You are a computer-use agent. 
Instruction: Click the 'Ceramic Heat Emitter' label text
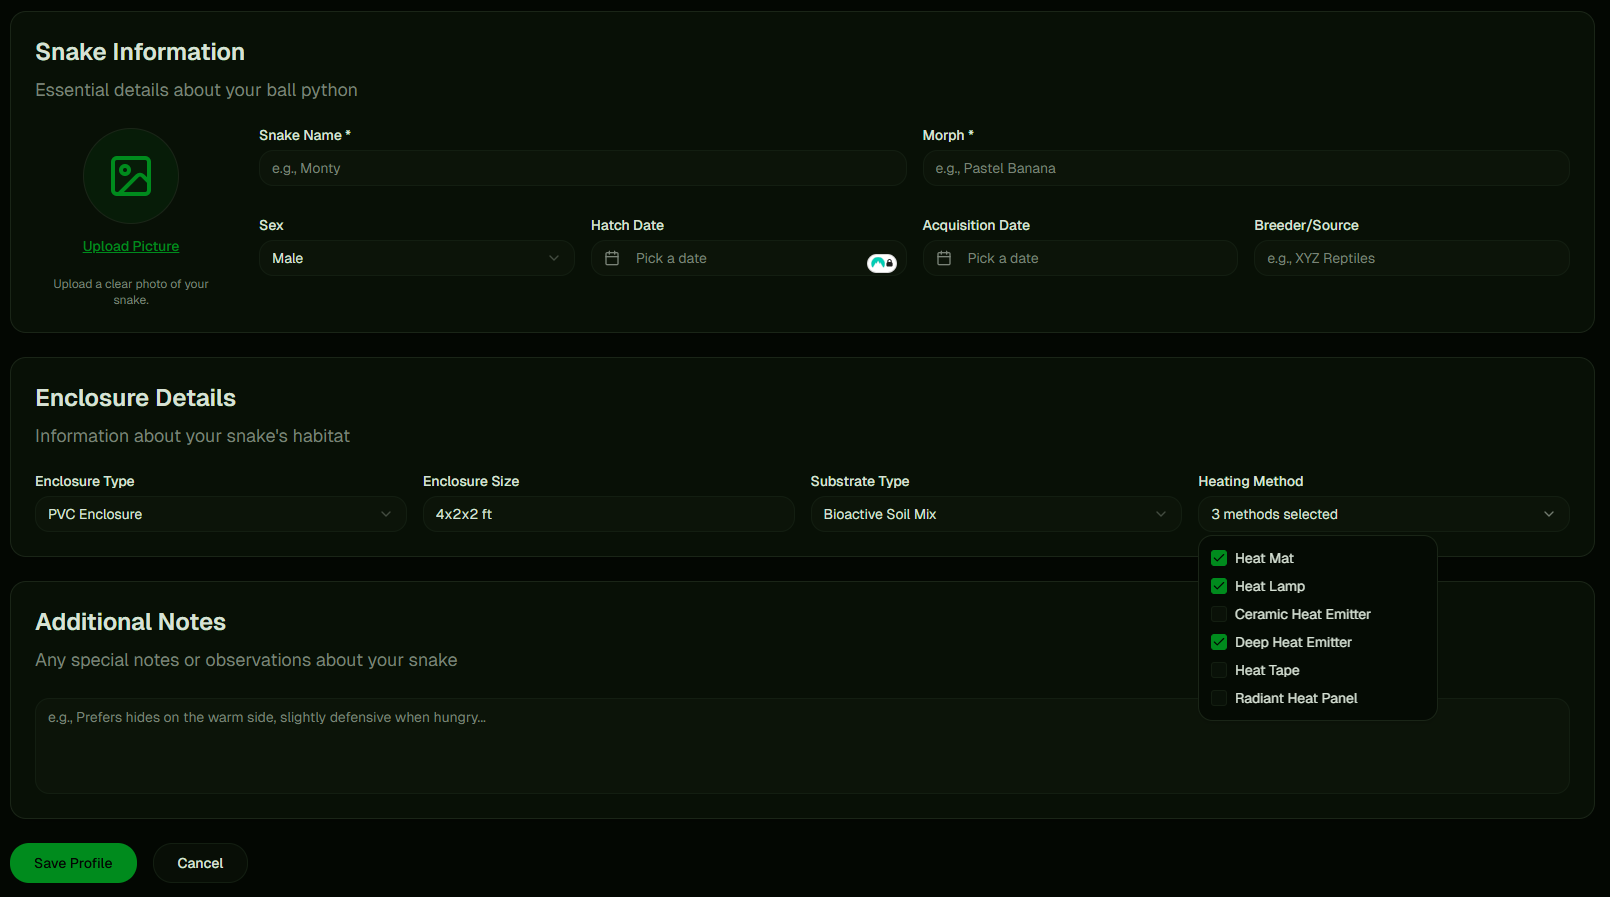pos(1303,614)
